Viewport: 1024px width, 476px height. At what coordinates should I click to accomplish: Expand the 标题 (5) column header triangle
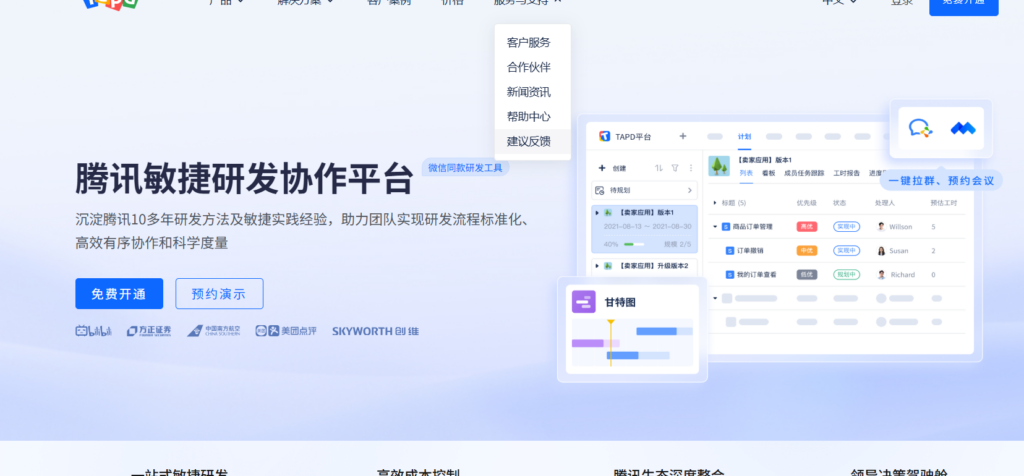(715, 203)
